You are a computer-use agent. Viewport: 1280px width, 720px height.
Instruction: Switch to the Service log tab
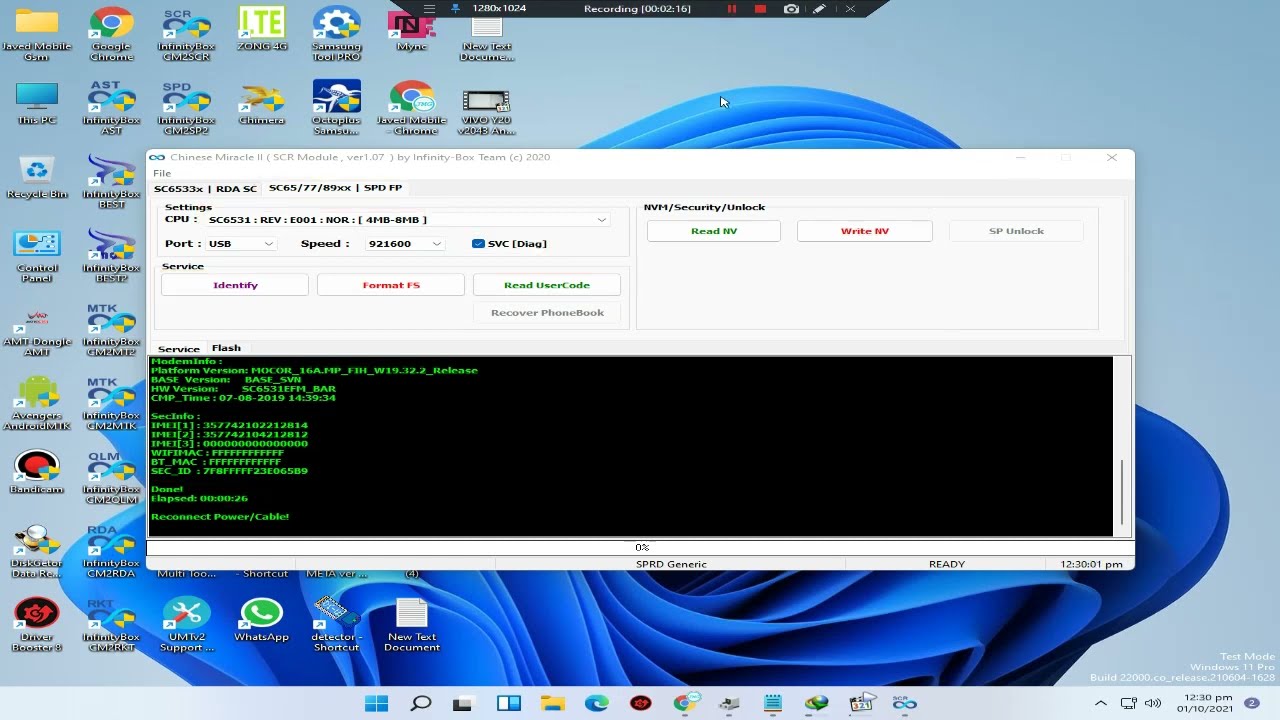pos(179,349)
